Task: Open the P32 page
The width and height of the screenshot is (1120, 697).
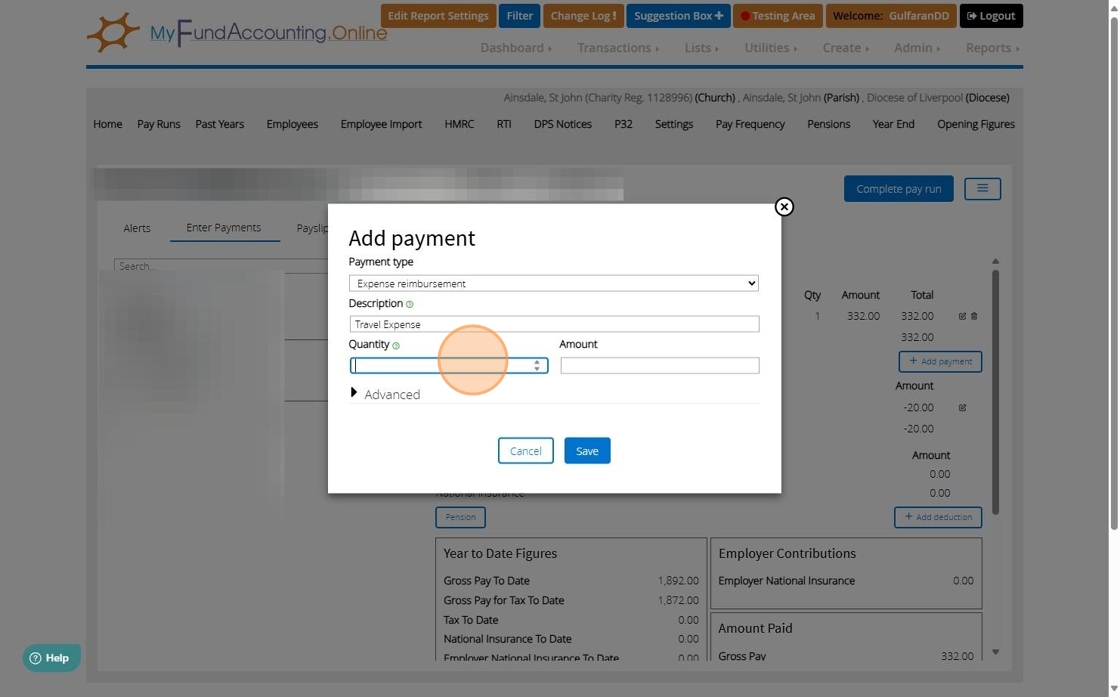Action: tap(623, 124)
